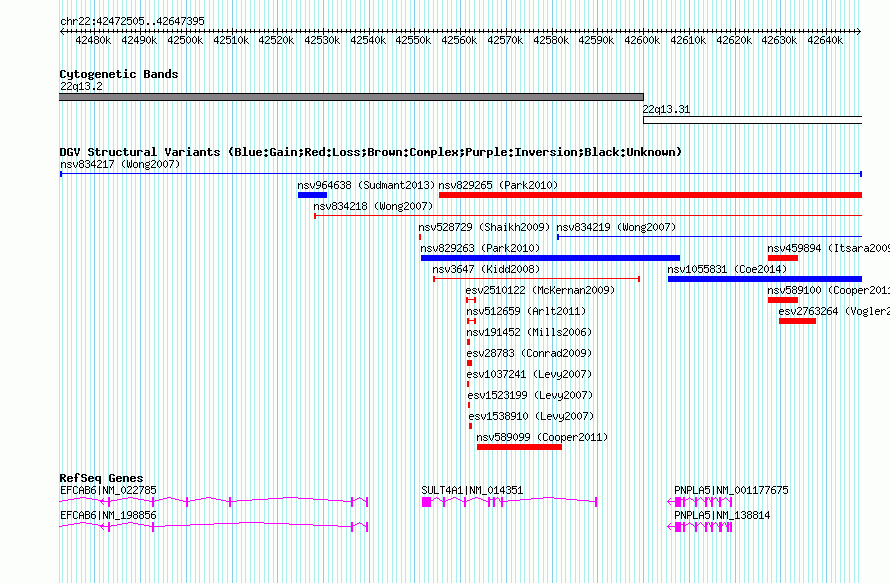The image size is (890, 583).
Task: Click esv1523199 (Levy2007) label
Action: click(530, 395)
